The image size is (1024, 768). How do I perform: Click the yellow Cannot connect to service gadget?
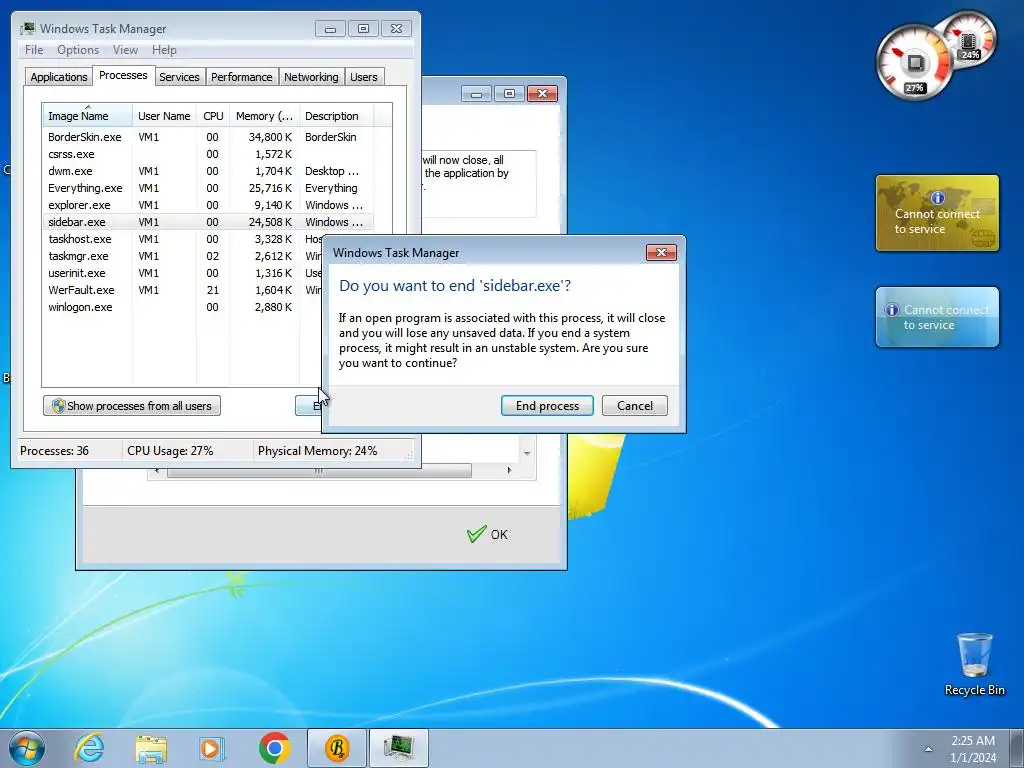click(937, 213)
